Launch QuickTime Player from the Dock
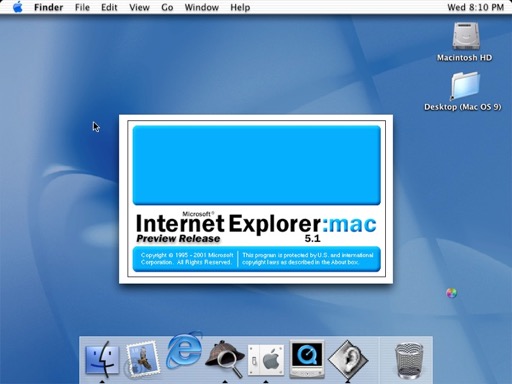512x384 pixels. (x=307, y=359)
